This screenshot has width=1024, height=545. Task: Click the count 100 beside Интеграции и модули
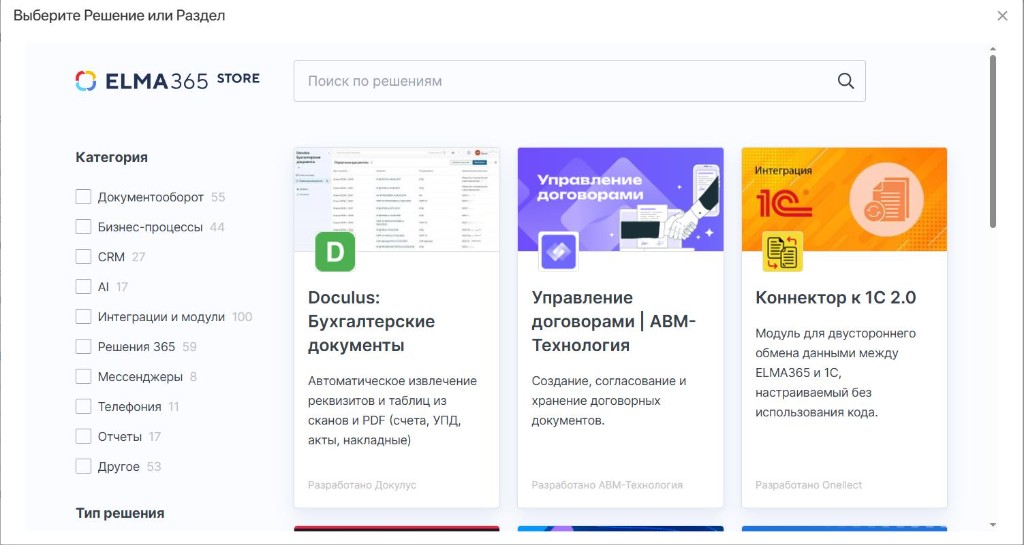242,317
